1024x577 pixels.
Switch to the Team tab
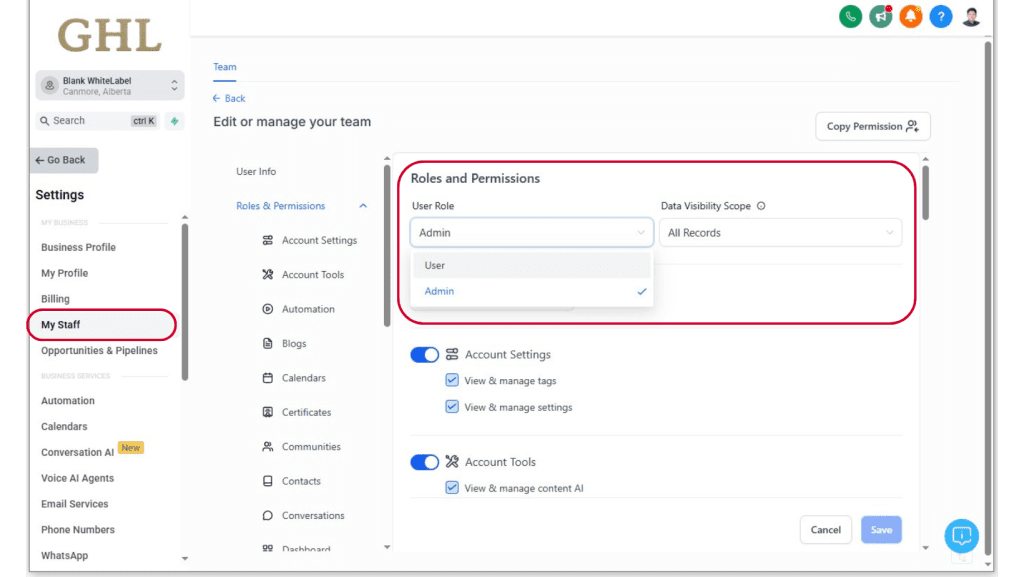point(225,67)
